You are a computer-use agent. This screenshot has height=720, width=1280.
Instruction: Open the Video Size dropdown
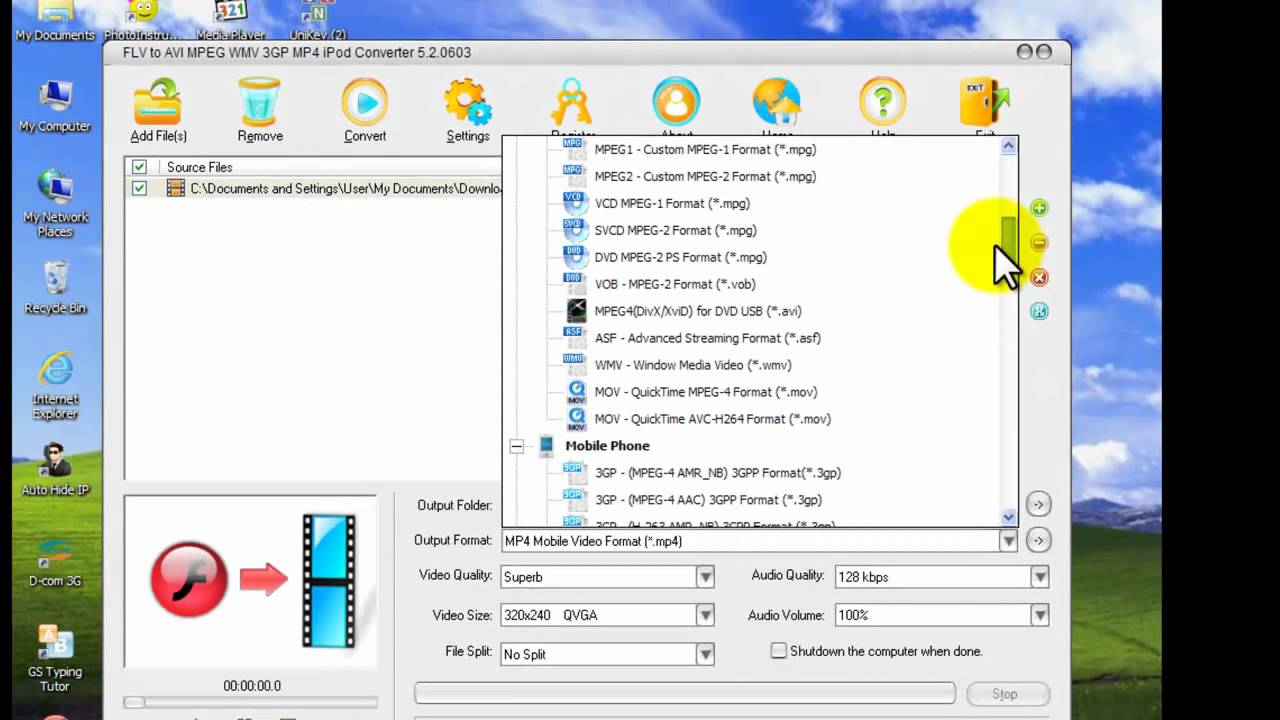pos(705,615)
